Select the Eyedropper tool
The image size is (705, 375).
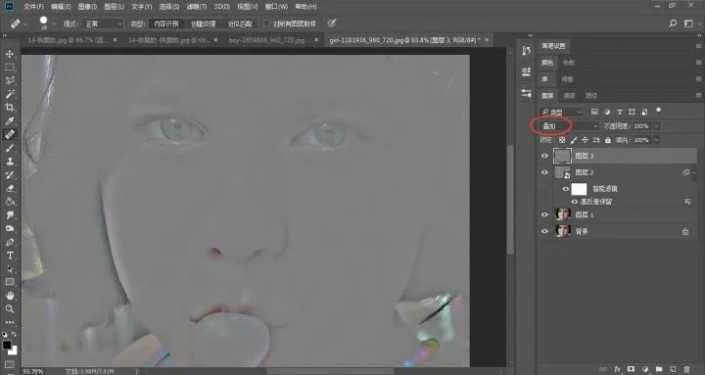pos(9,121)
